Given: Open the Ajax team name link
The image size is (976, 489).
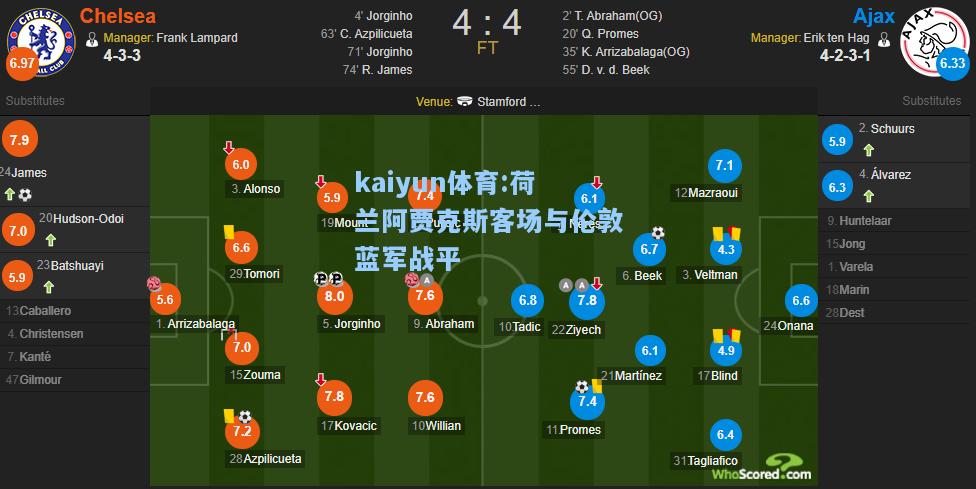Looking at the screenshot, I should [874, 16].
